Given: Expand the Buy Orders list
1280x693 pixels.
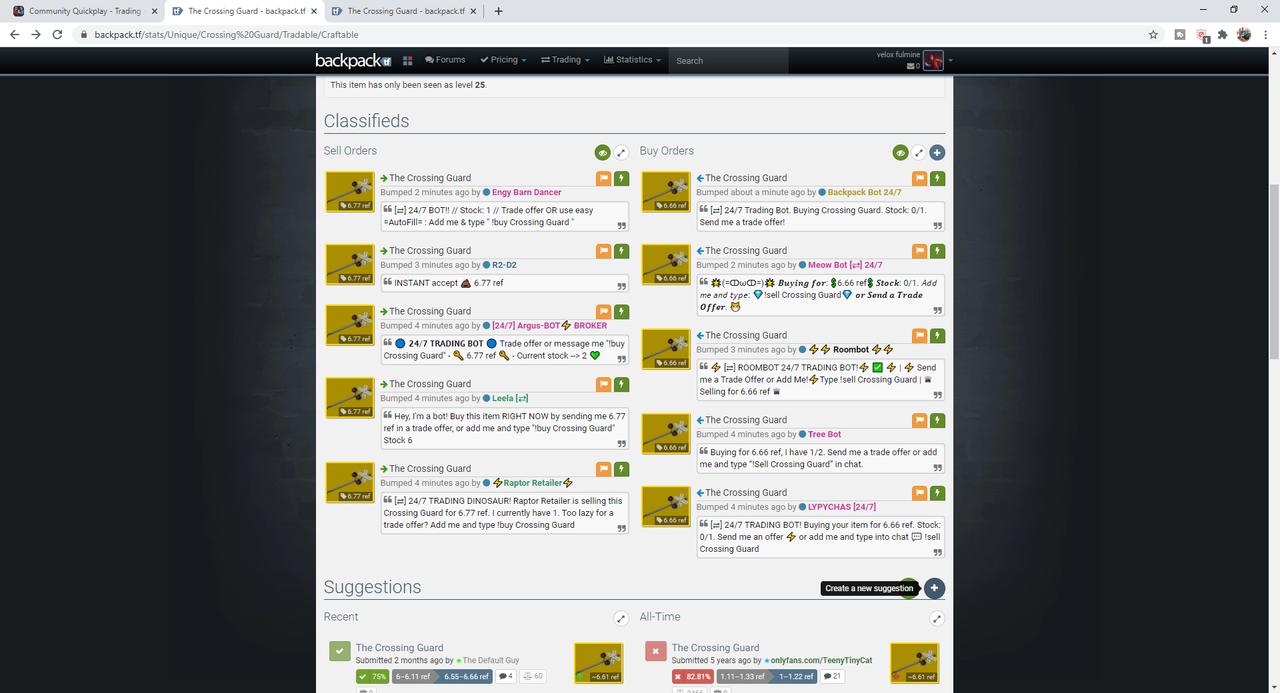Looking at the screenshot, I should 918,153.
